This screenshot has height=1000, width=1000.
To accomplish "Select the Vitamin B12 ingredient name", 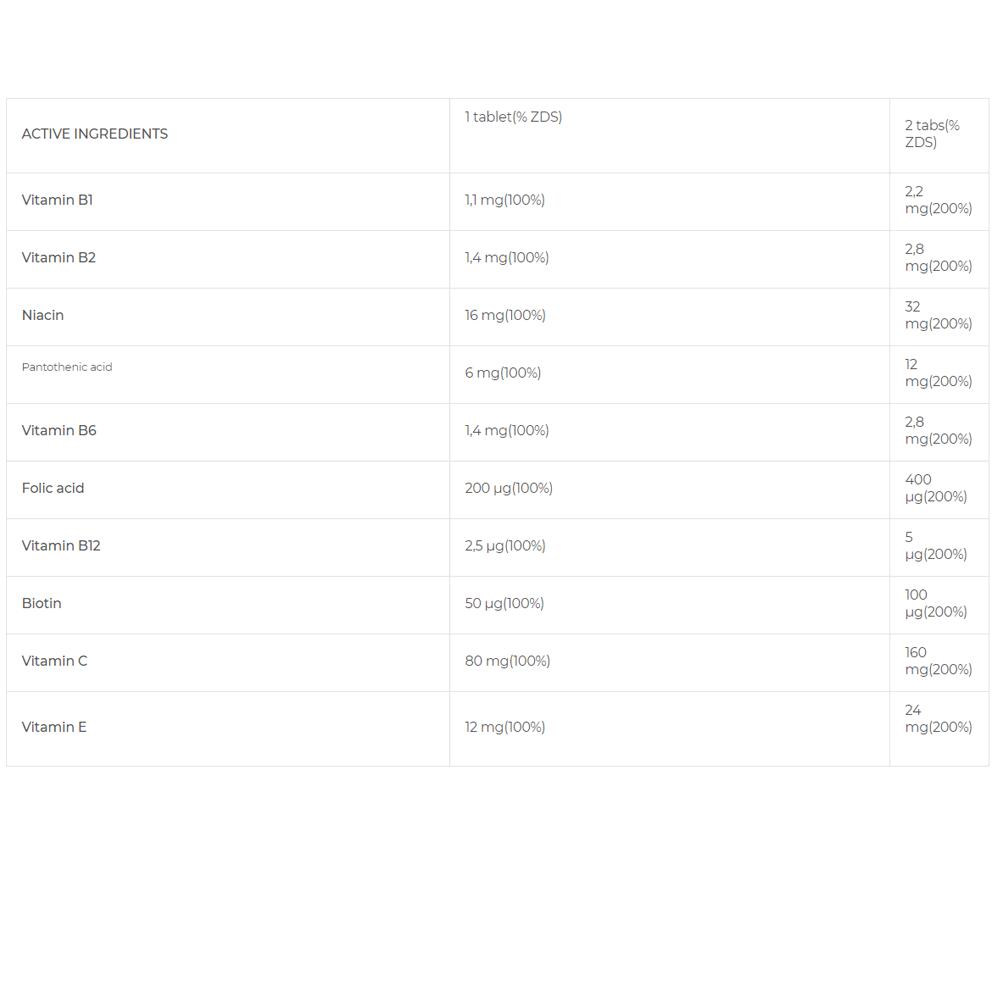I will 61,546.
